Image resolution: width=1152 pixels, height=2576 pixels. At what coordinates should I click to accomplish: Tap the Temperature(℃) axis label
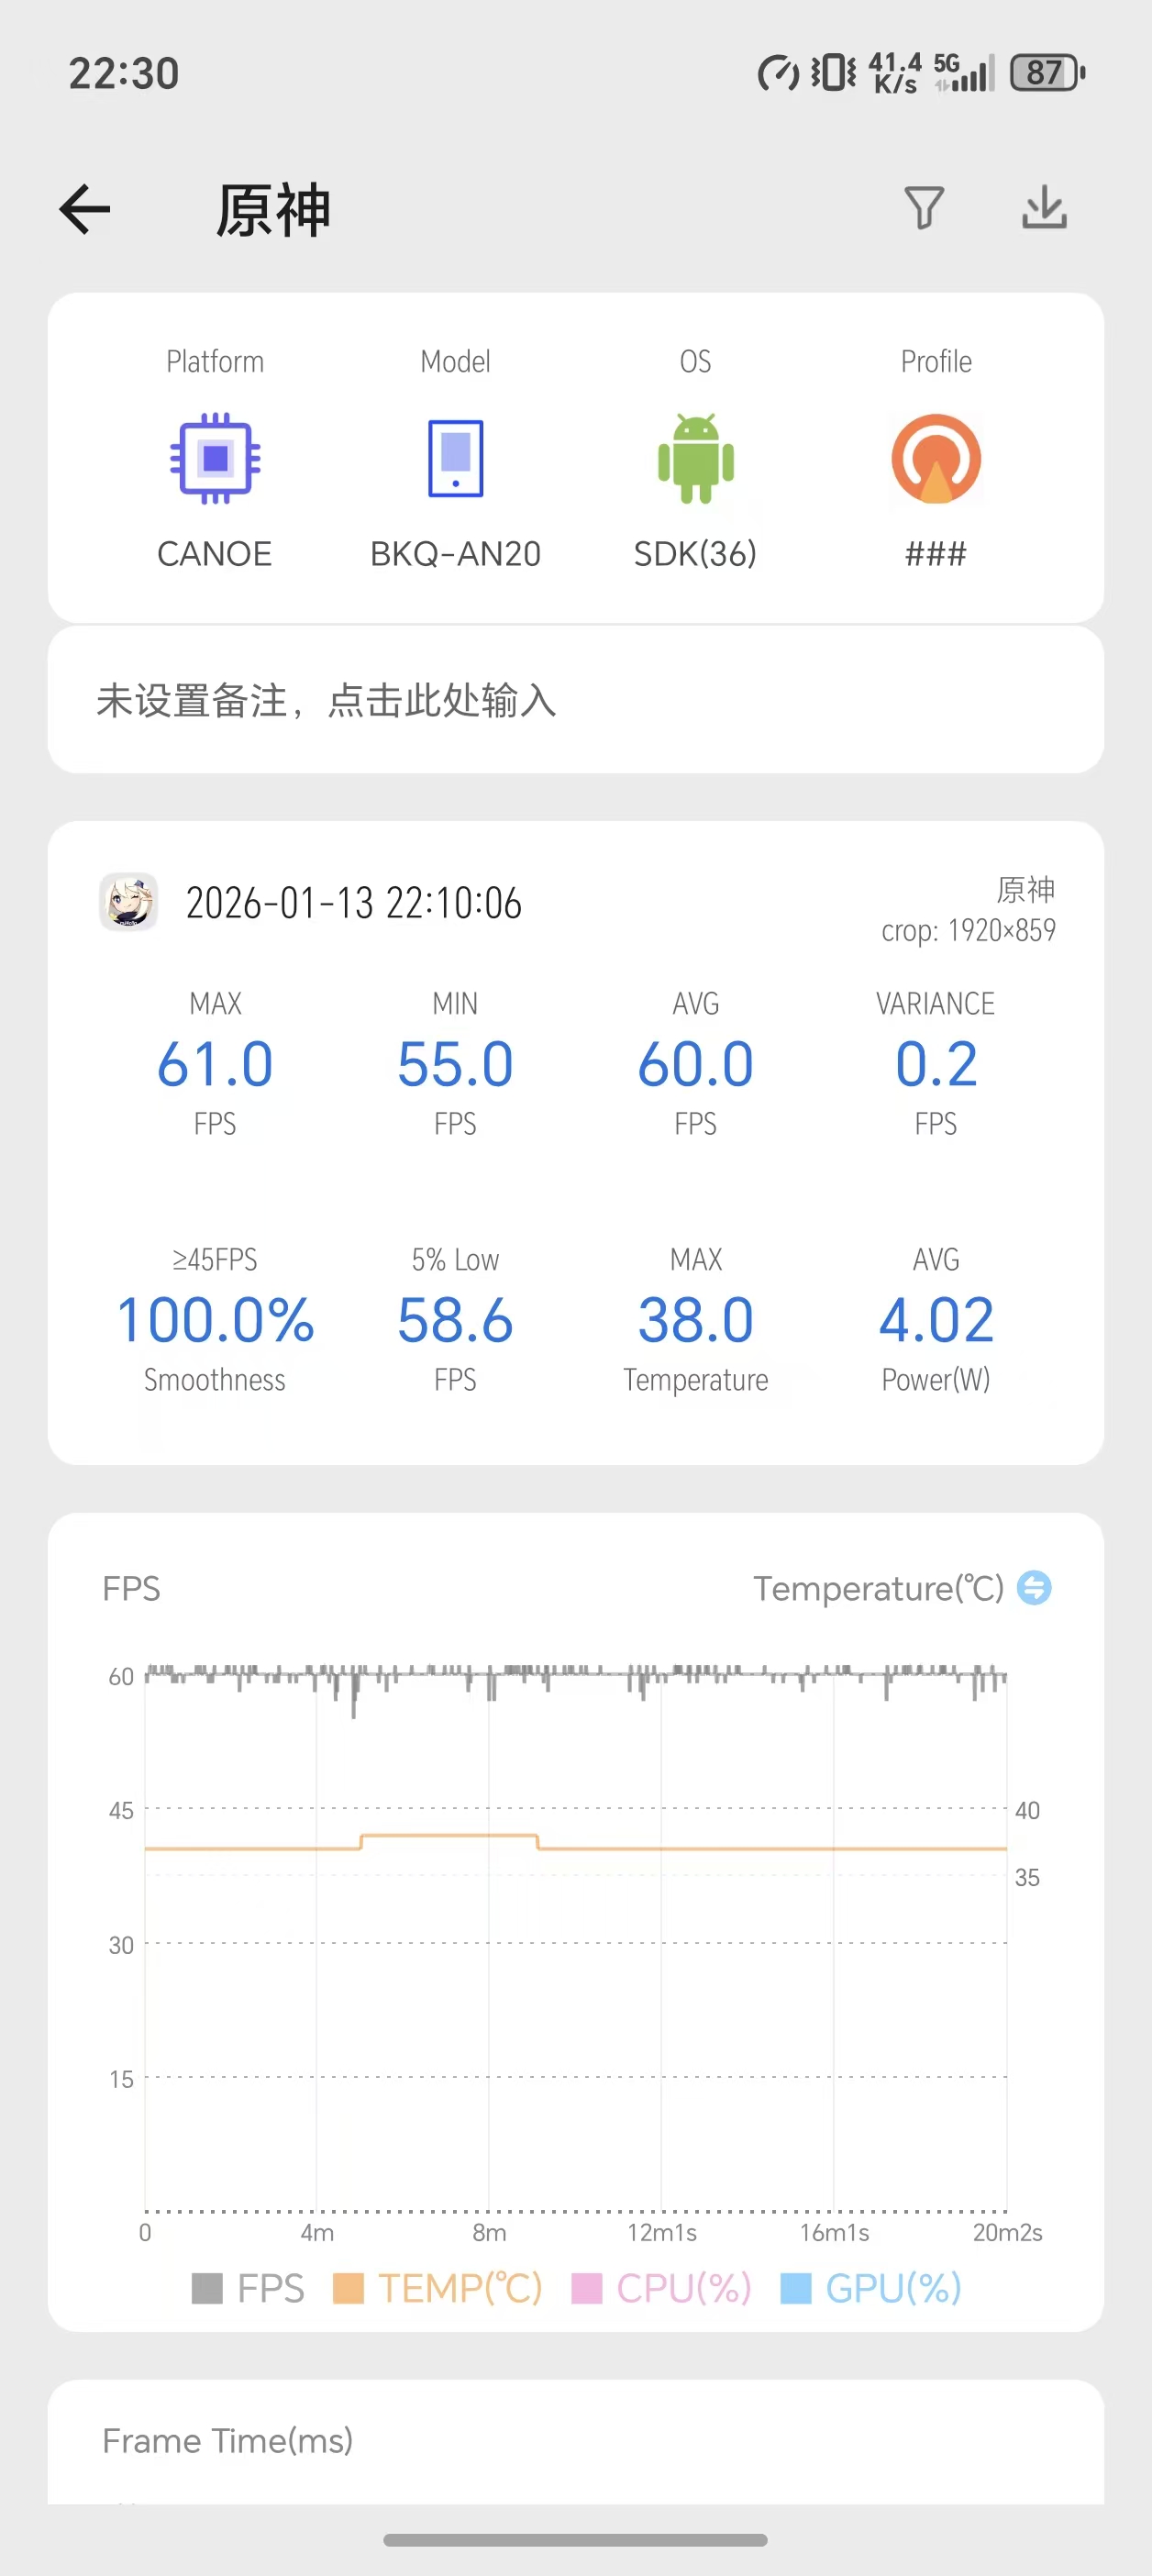point(878,1588)
